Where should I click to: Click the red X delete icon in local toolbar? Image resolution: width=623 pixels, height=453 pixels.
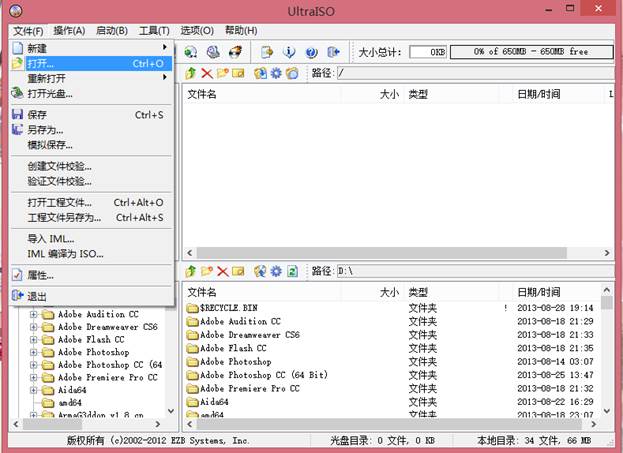tap(223, 271)
